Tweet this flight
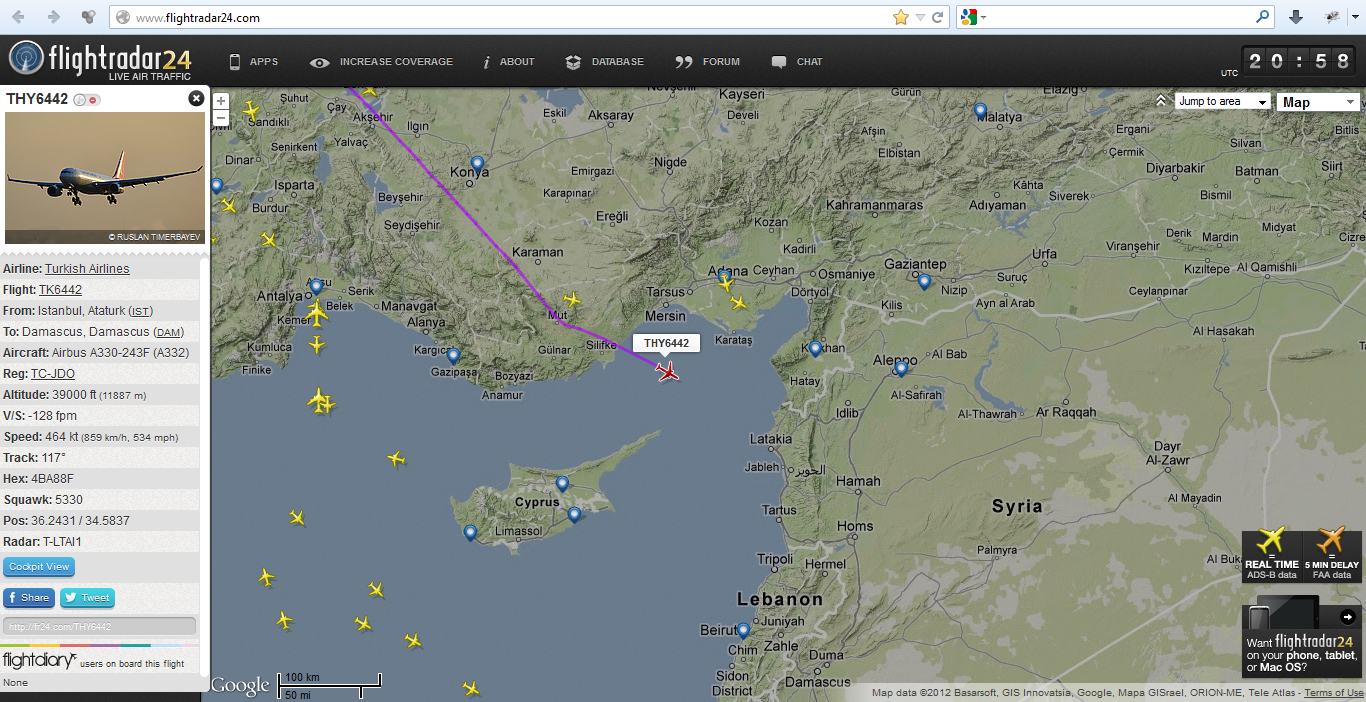 [87, 598]
